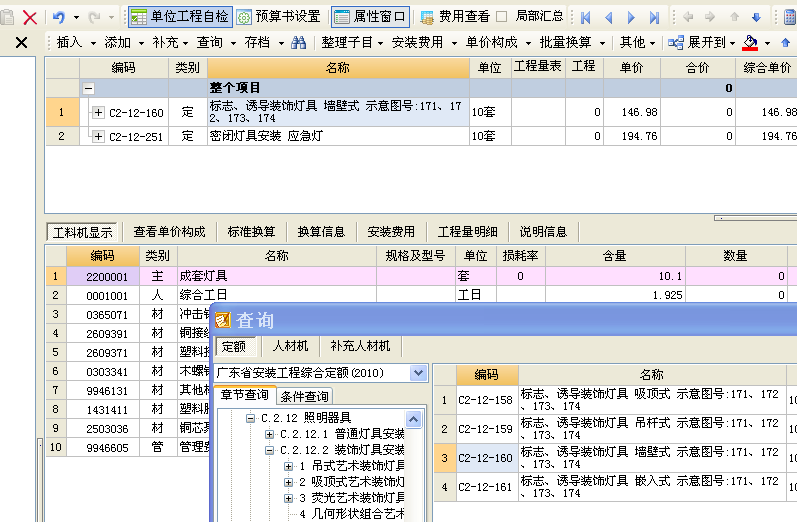
Task: Click the grey left move arrow
Action: click(x=688, y=17)
